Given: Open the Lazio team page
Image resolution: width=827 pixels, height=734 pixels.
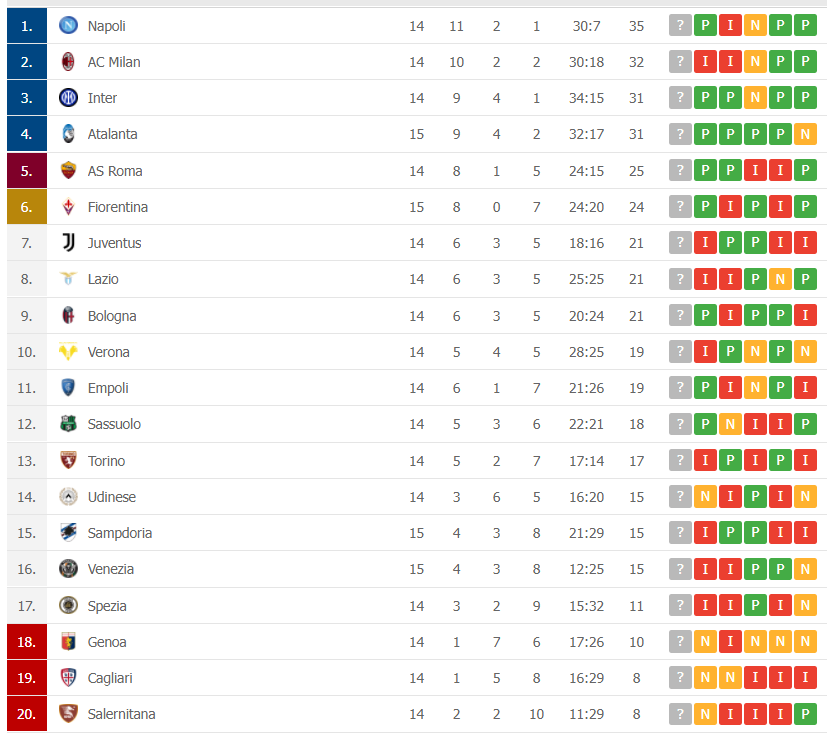Looking at the screenshot, I should coord(103,279).
